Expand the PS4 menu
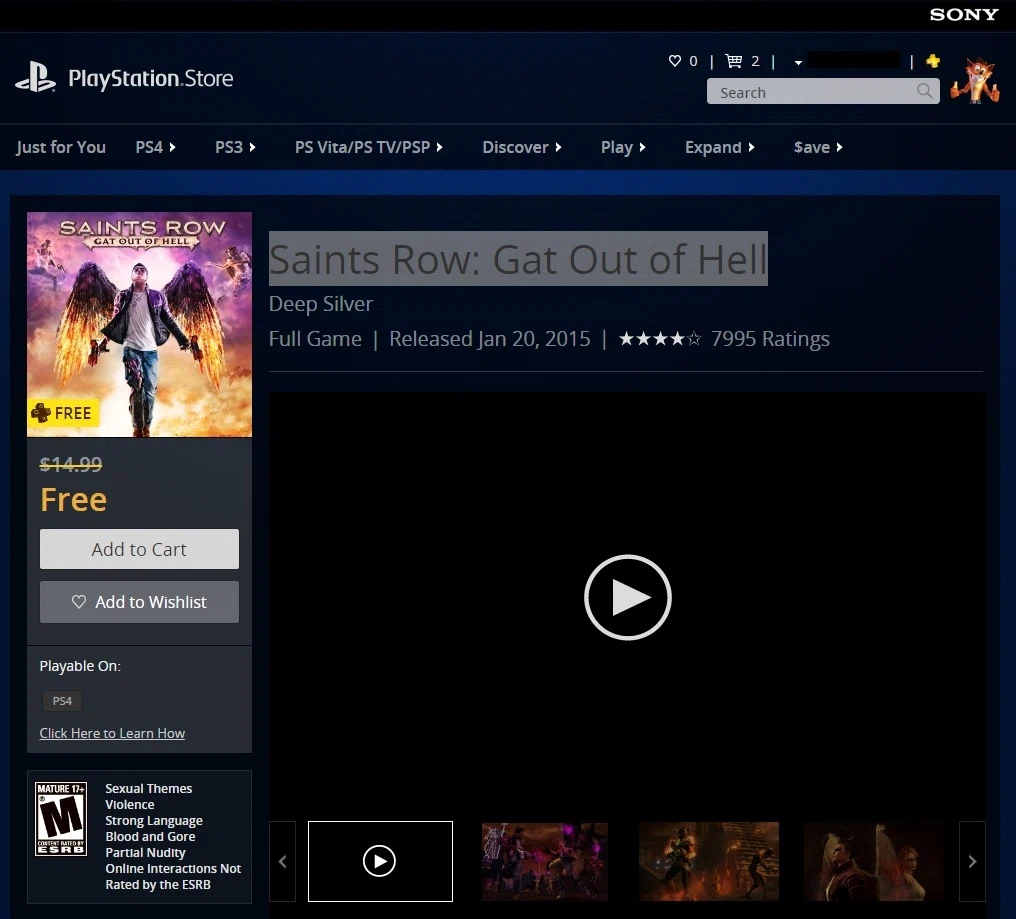This screenshot has width=1016, height=919. click(156, 147)
